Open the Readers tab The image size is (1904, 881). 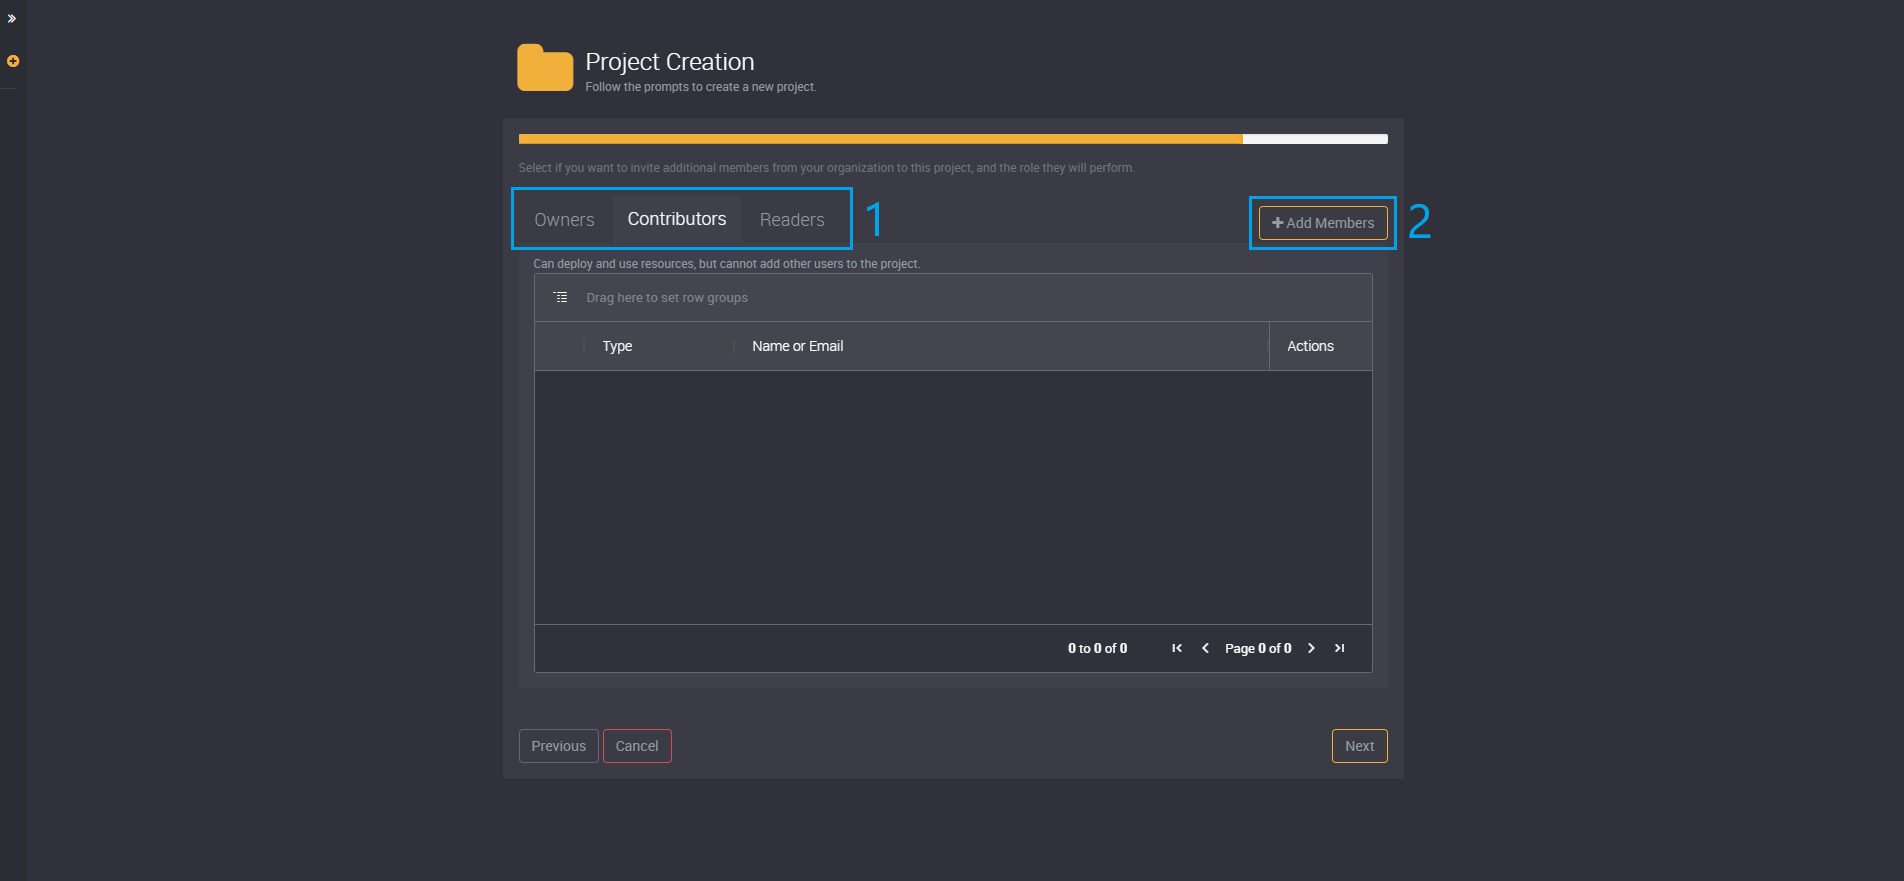pos(792,220)
